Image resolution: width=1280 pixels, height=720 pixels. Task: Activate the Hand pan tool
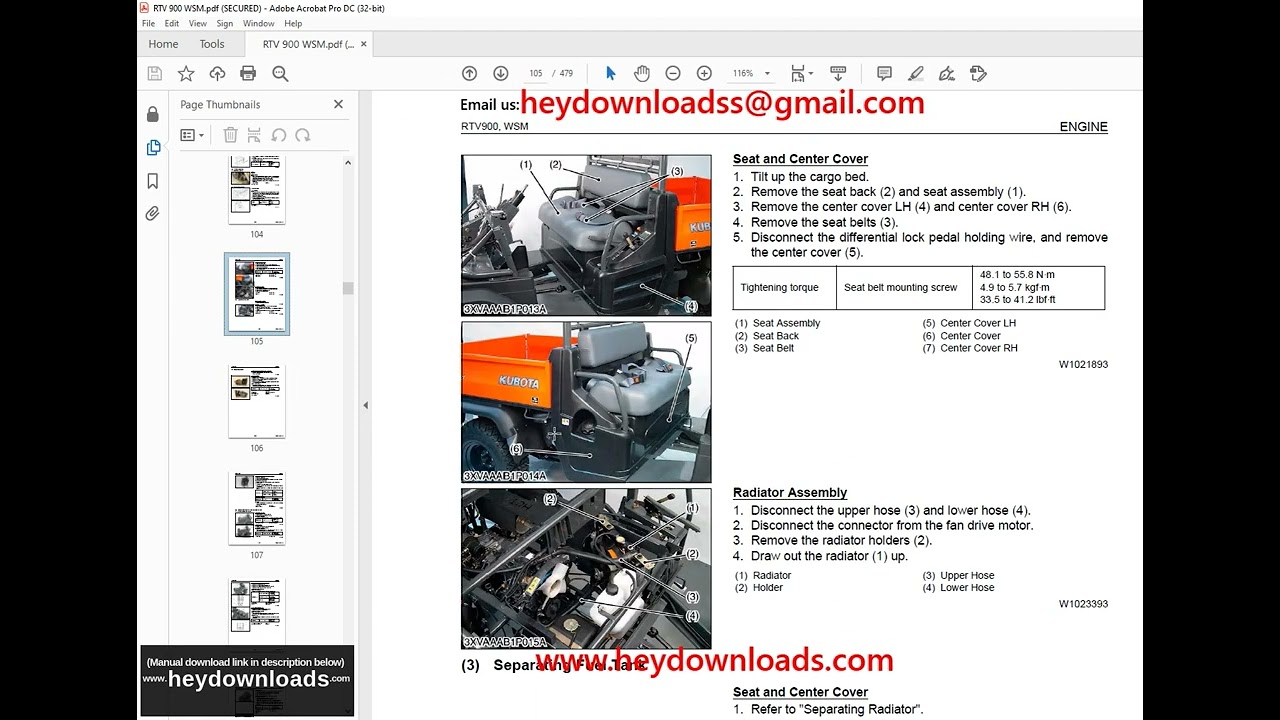[x=642, y=73]
